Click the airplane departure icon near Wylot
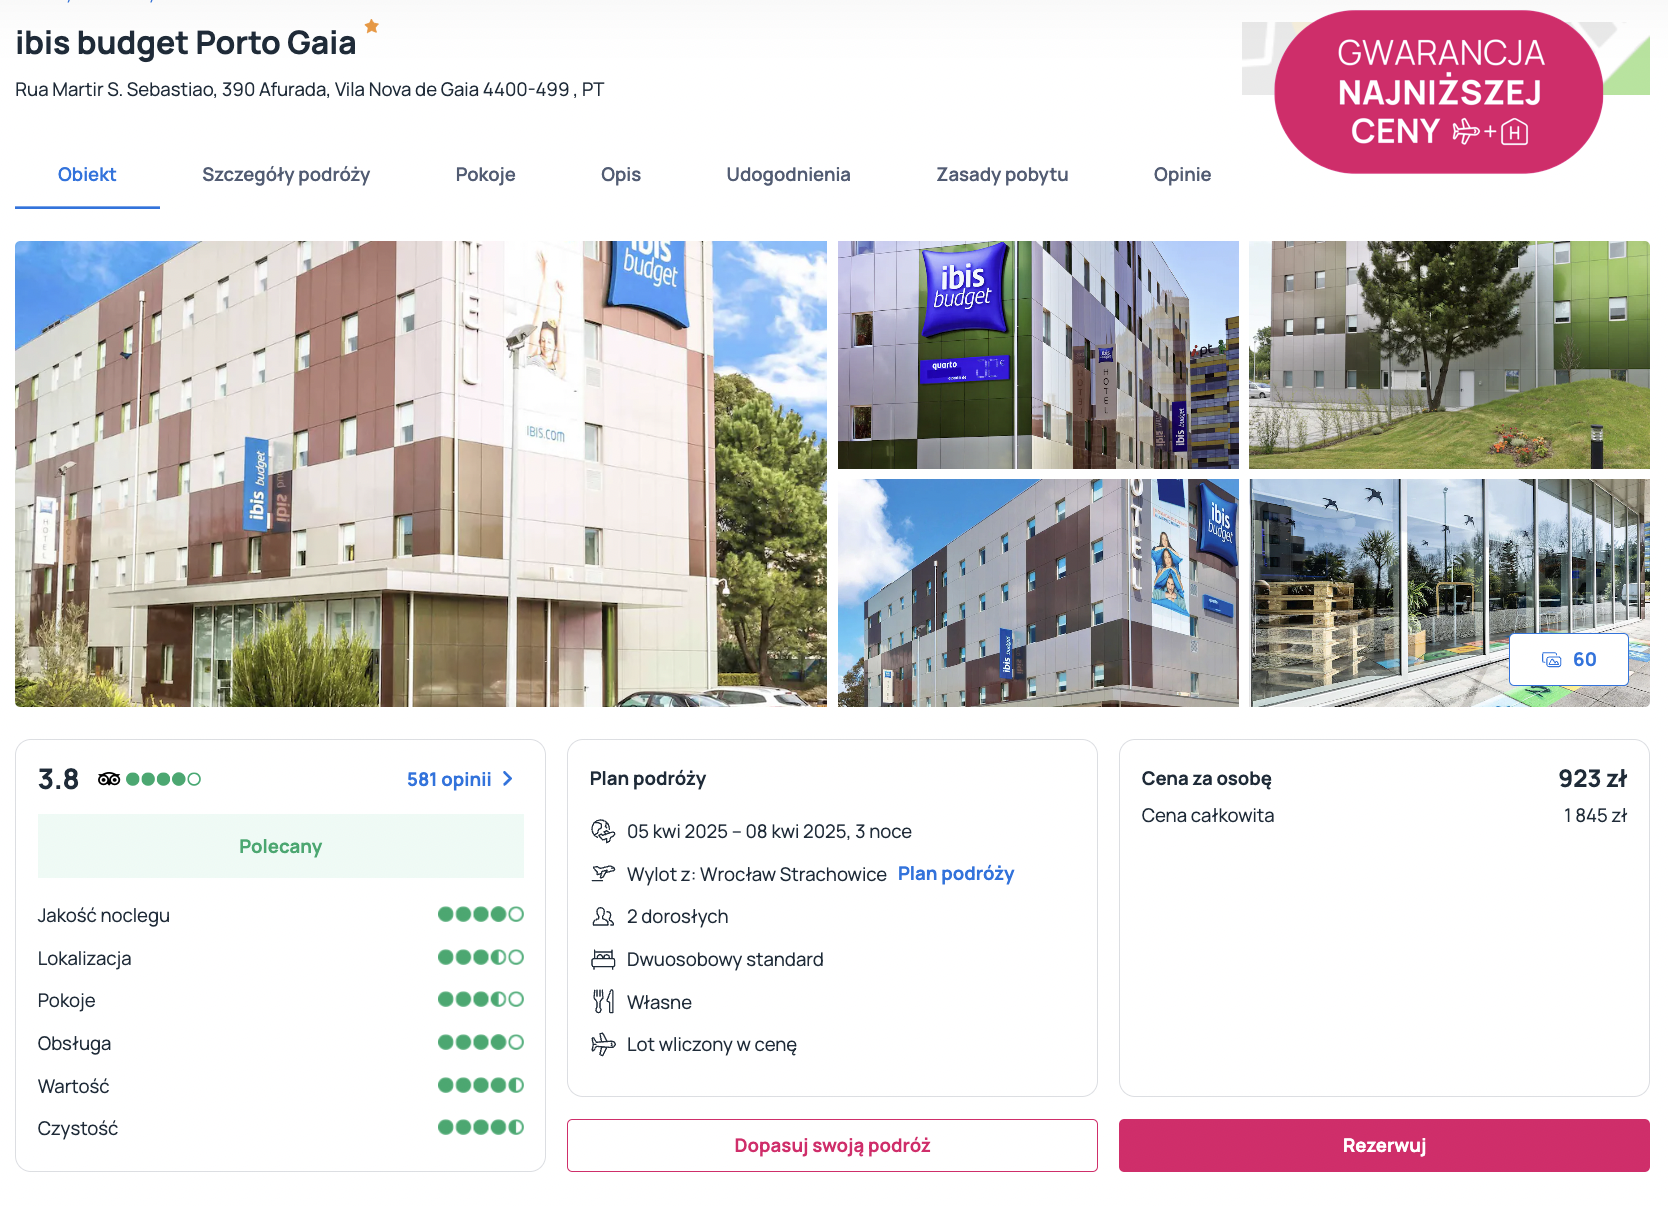1668x1206 pixels. tap(603, 873)
